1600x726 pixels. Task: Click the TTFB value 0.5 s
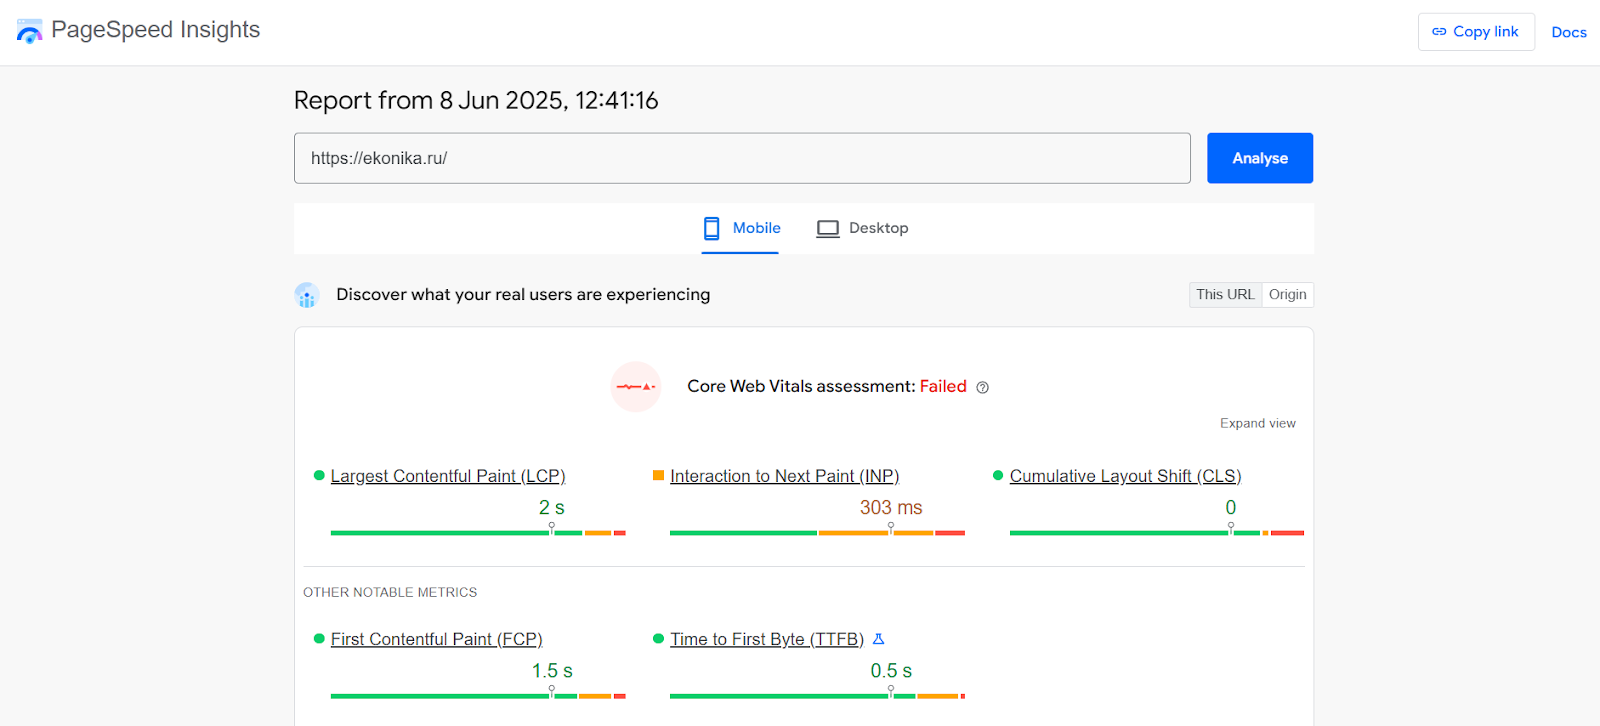click(x=891, y=671)
